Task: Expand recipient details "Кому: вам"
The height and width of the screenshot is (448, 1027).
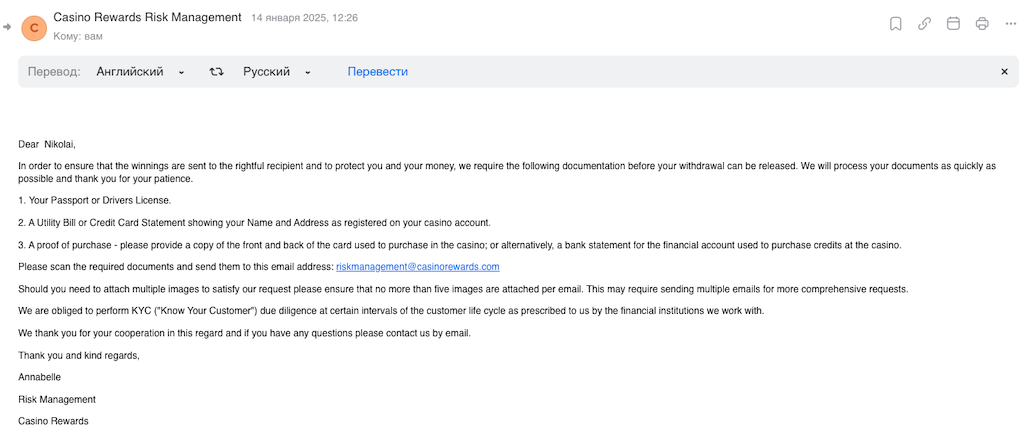Action: click(x=78, y=36)
